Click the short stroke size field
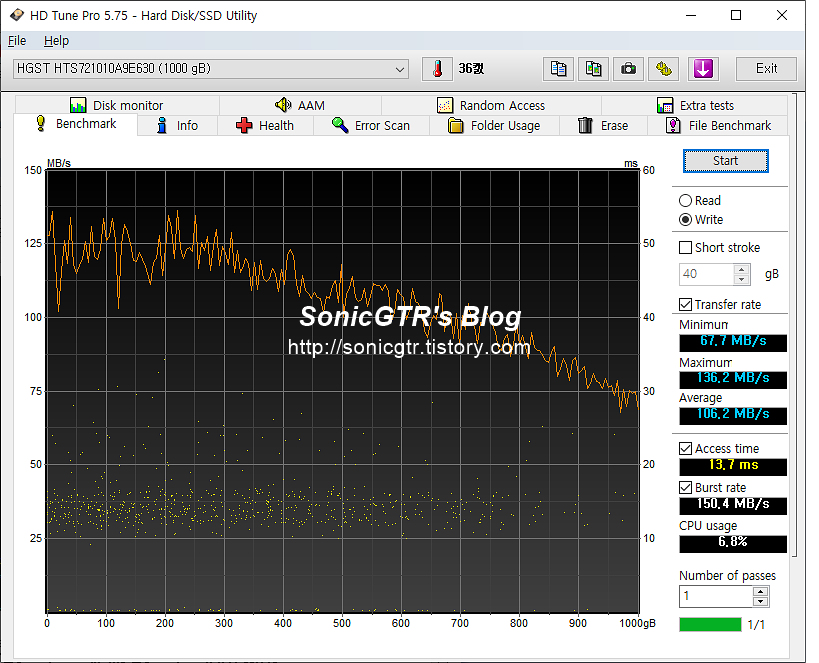Image resolution: width=819 pixels, height=663 pixels. 707,274
